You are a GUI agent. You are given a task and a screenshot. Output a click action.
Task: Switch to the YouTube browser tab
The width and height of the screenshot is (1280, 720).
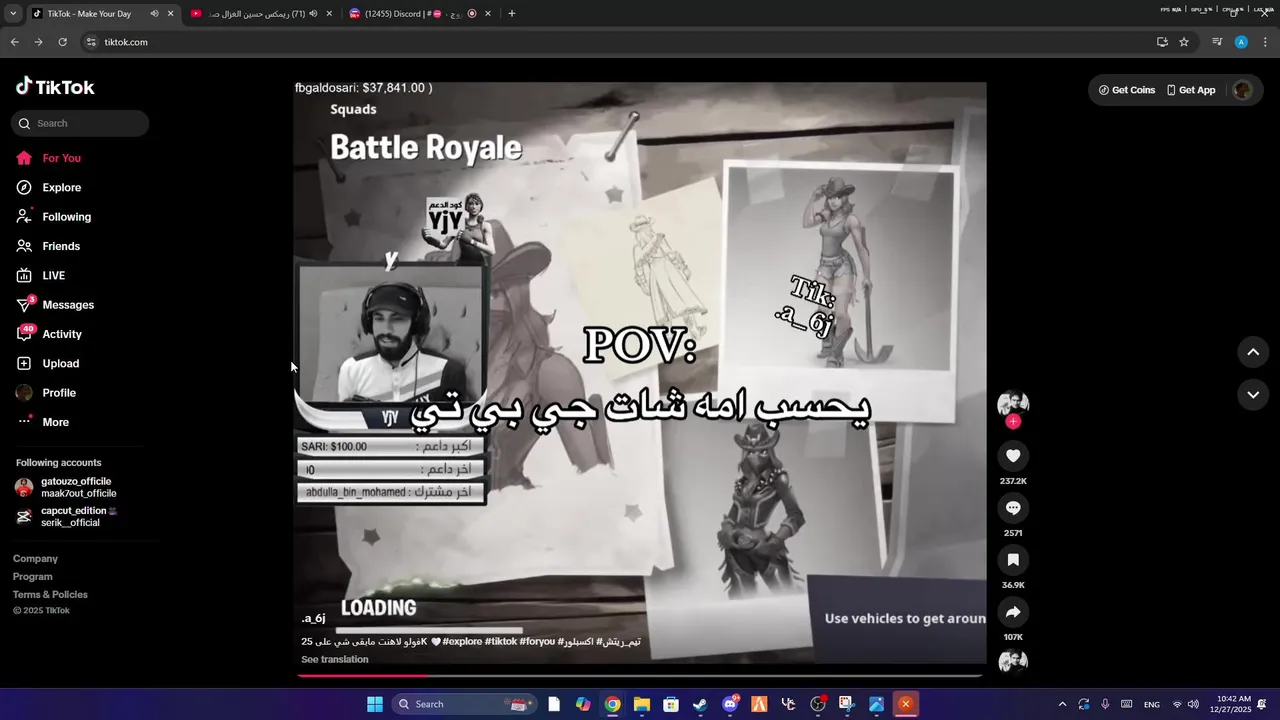pyautogui.click(x=255, y=14)
